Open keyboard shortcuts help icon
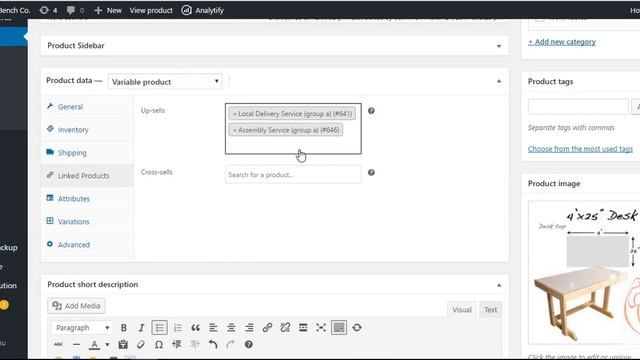Screen dimensions: 640x360 pos(249,344)
